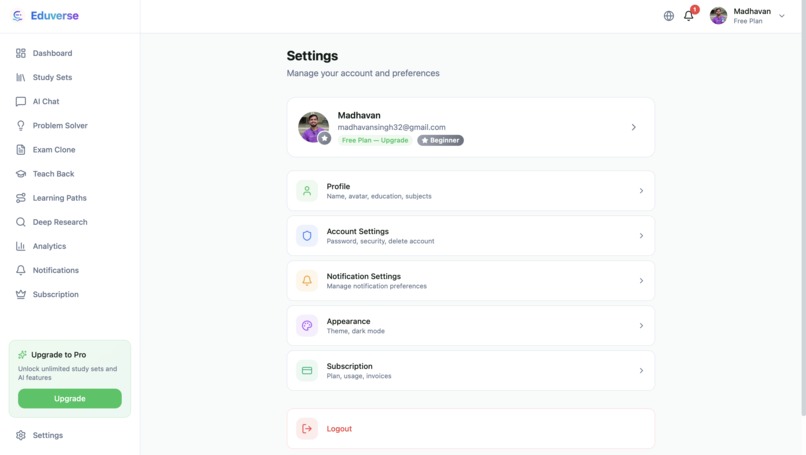Screen dimensions: 806x455
Task: Expand the Account Settings row chevron
Action: coord(641,235)
